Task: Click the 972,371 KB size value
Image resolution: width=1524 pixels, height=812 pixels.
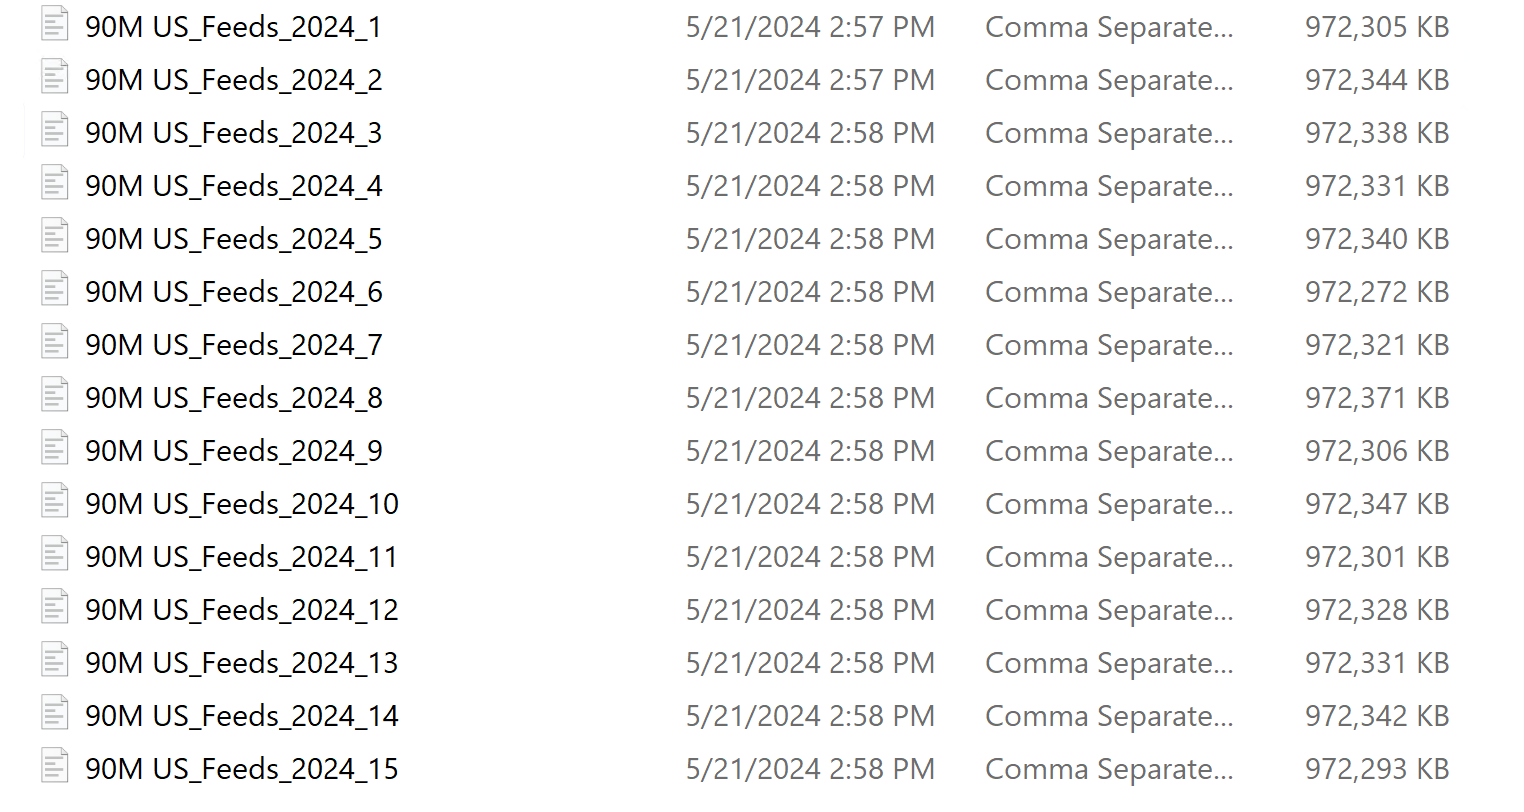Action: click(1376, 398)
